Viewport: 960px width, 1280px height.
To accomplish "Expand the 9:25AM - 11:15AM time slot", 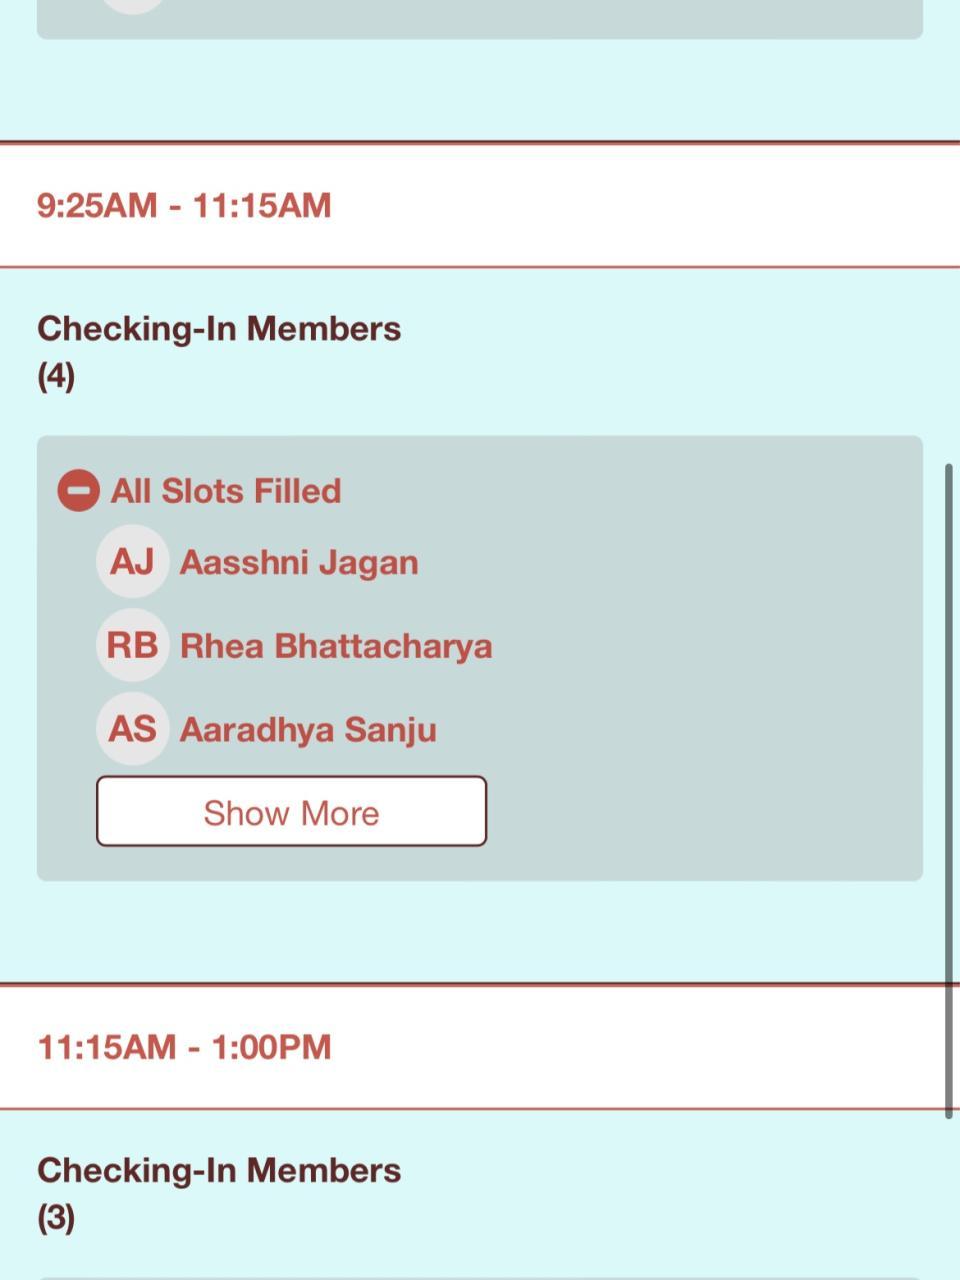I will tap(184, 206).
